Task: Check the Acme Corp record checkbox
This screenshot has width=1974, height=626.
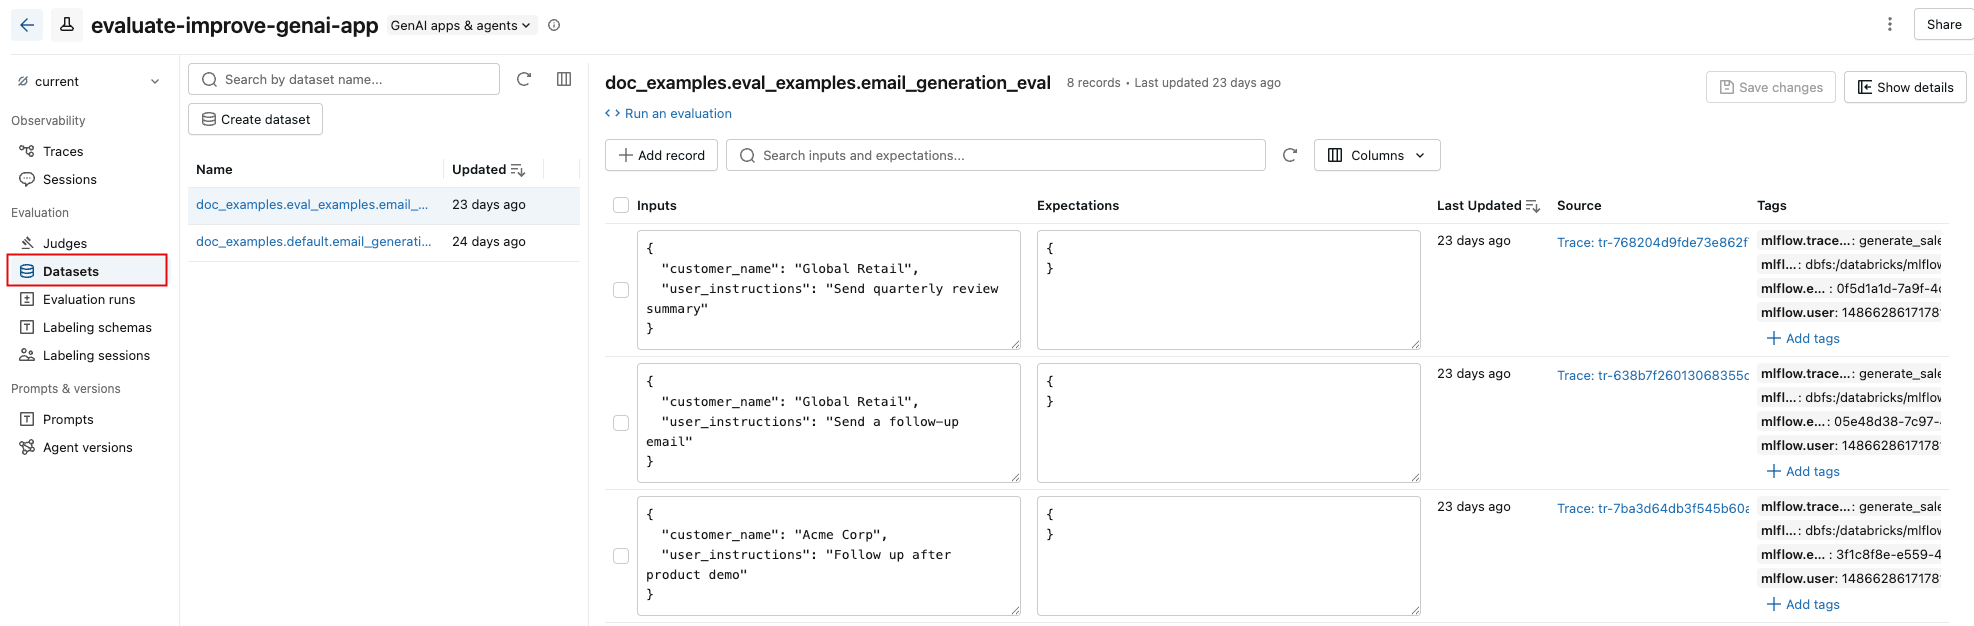Action: coord(621,556)
